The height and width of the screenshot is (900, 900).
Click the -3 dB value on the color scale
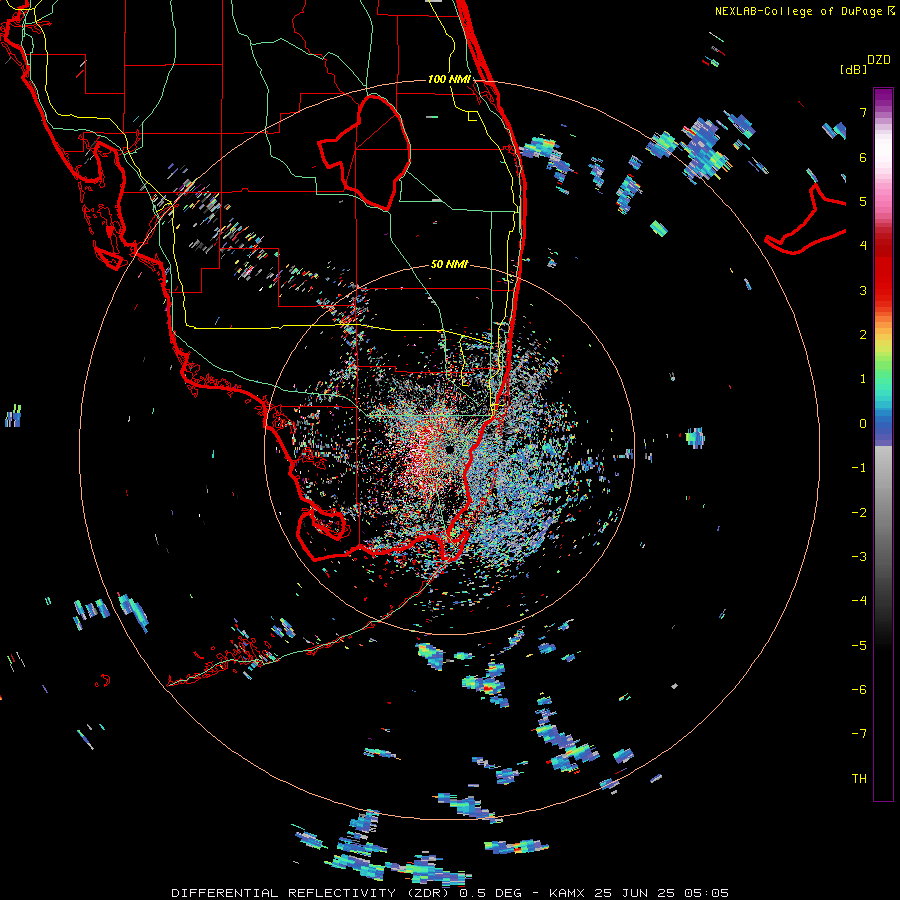[859, 556]
